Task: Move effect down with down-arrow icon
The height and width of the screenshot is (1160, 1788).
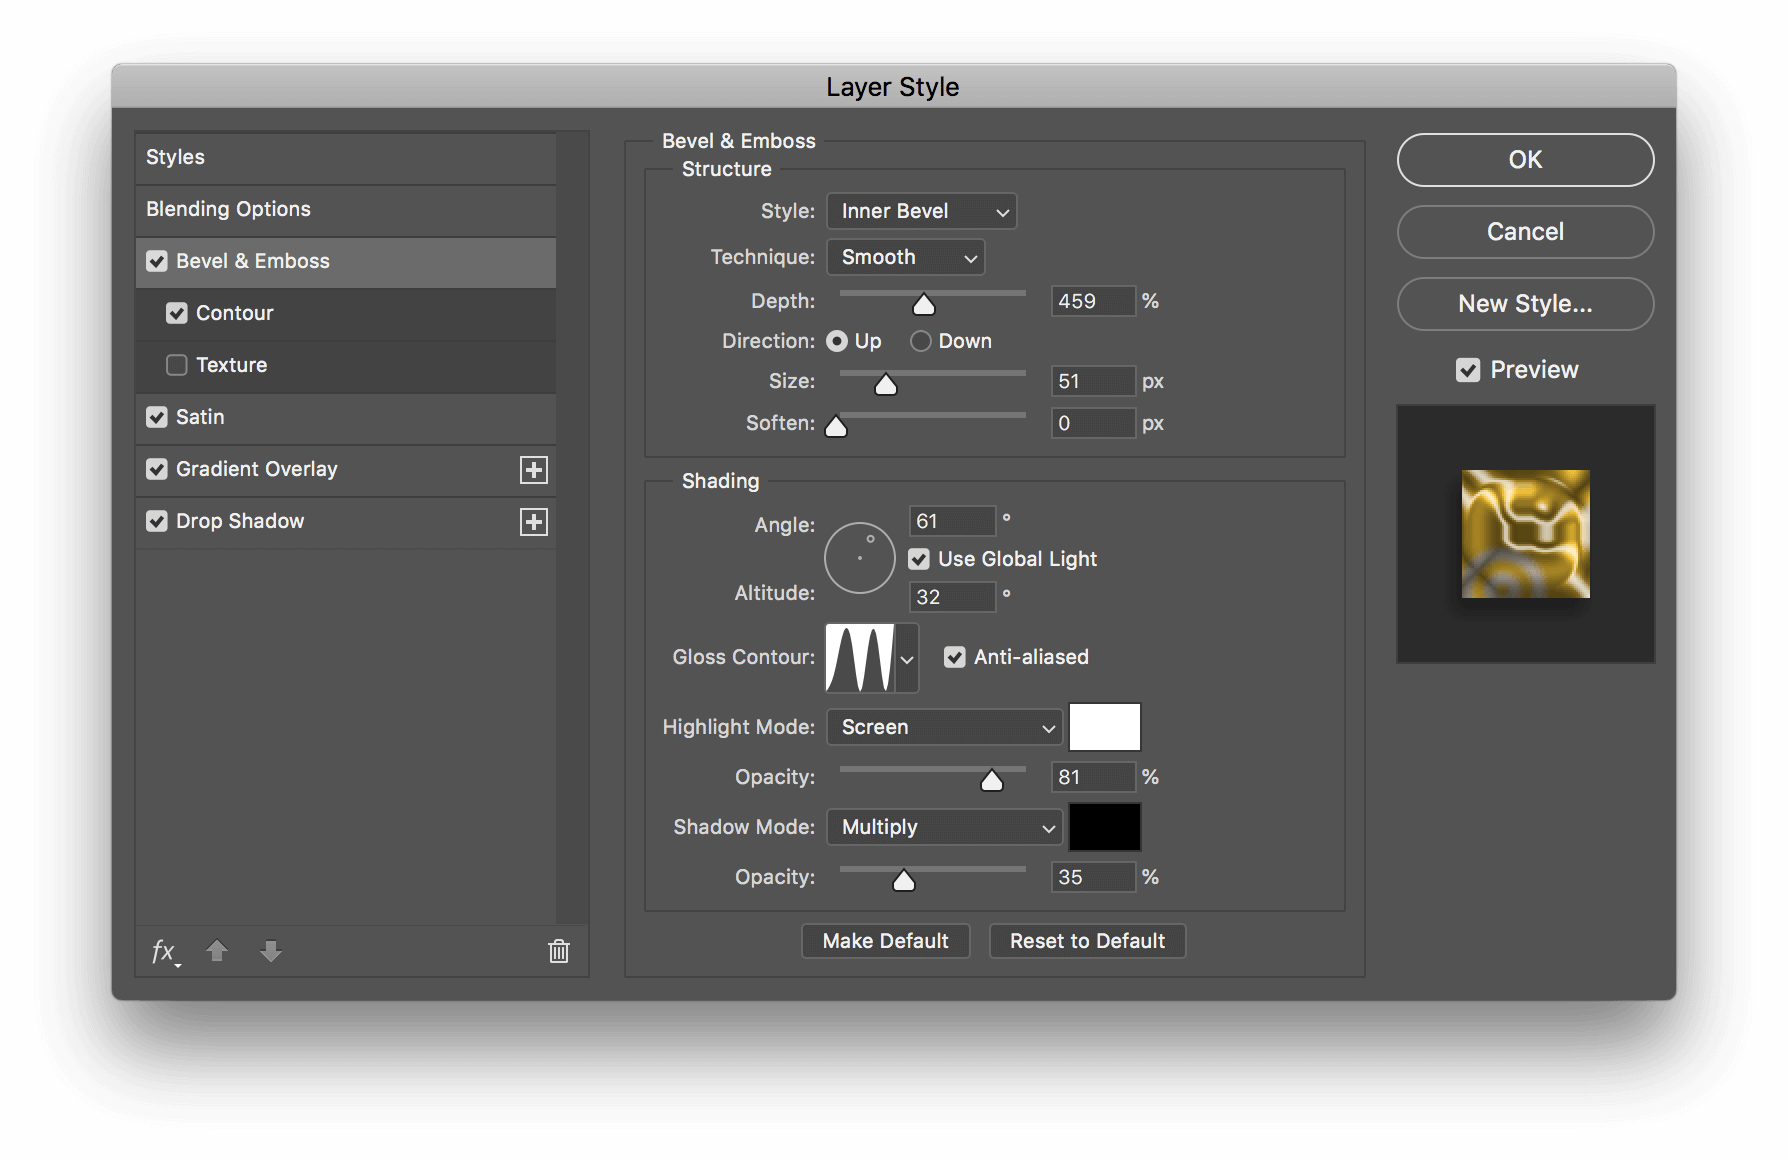Action: pos(270,951)
